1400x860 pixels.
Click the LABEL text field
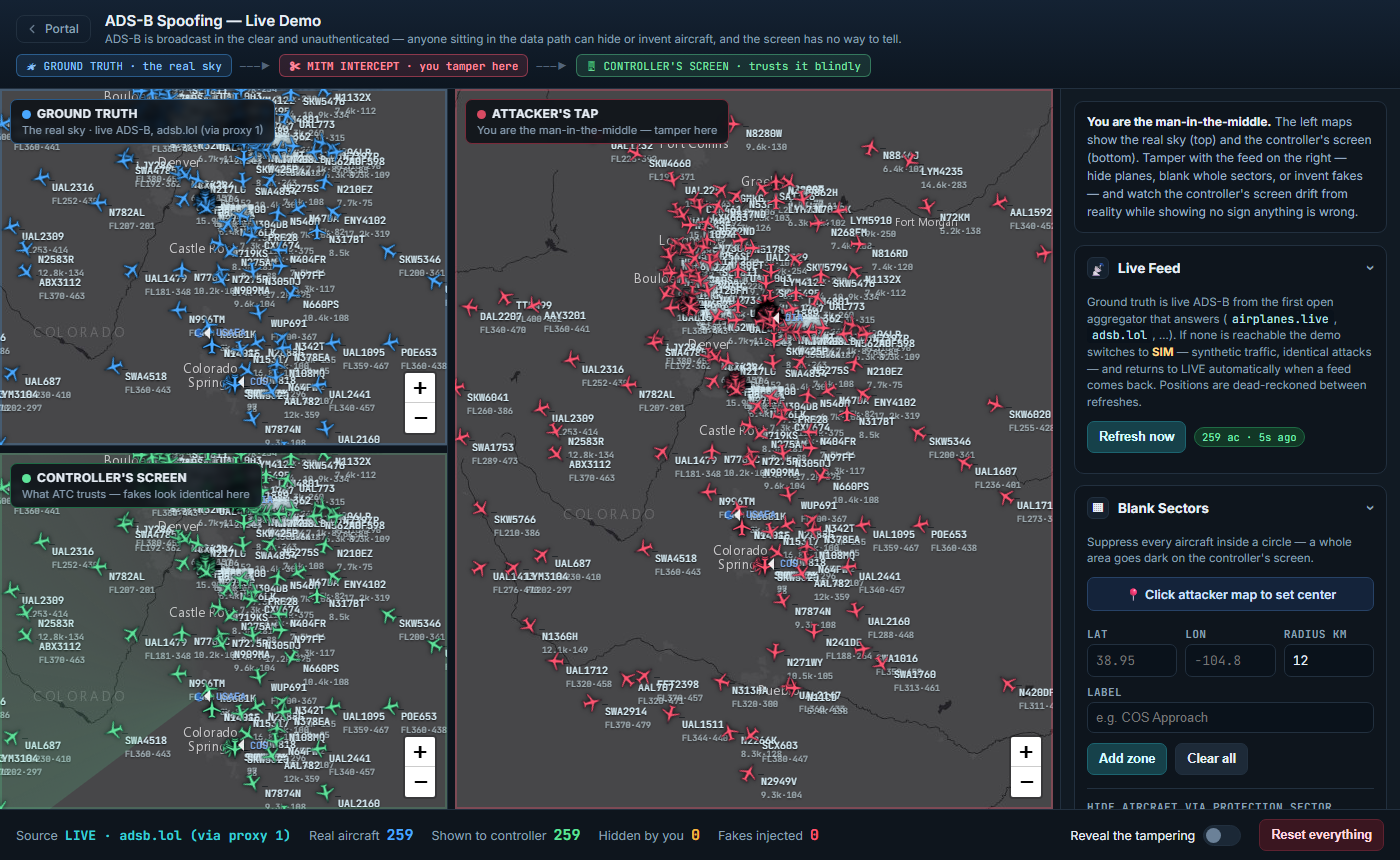(x=1230, y=717)
